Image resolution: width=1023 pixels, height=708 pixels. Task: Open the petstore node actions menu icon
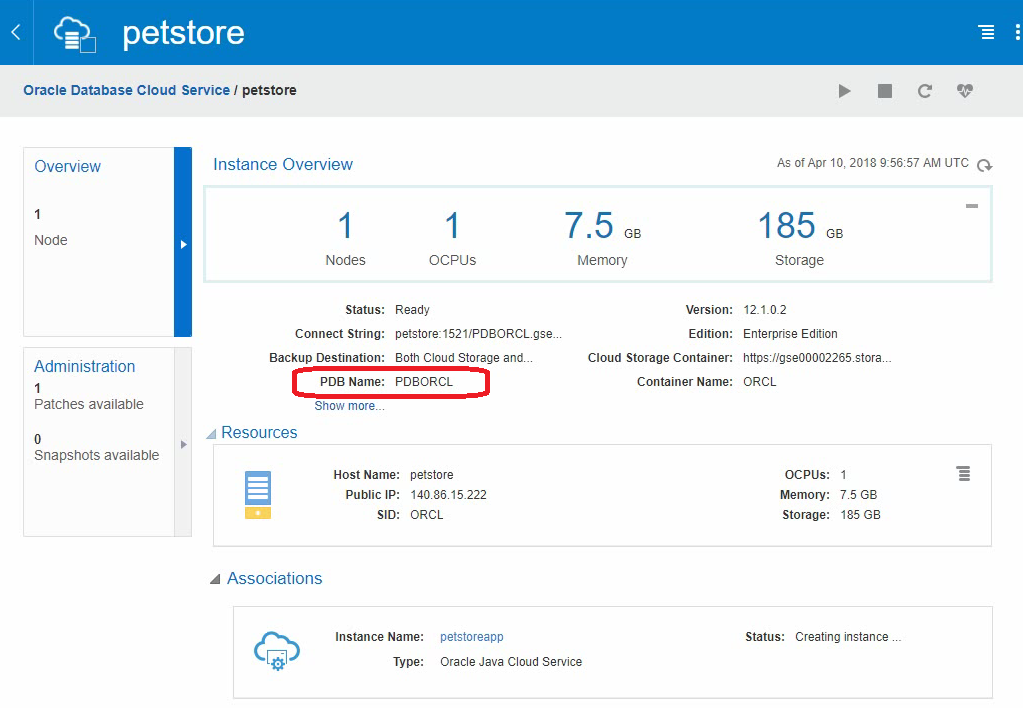[963, 474]
